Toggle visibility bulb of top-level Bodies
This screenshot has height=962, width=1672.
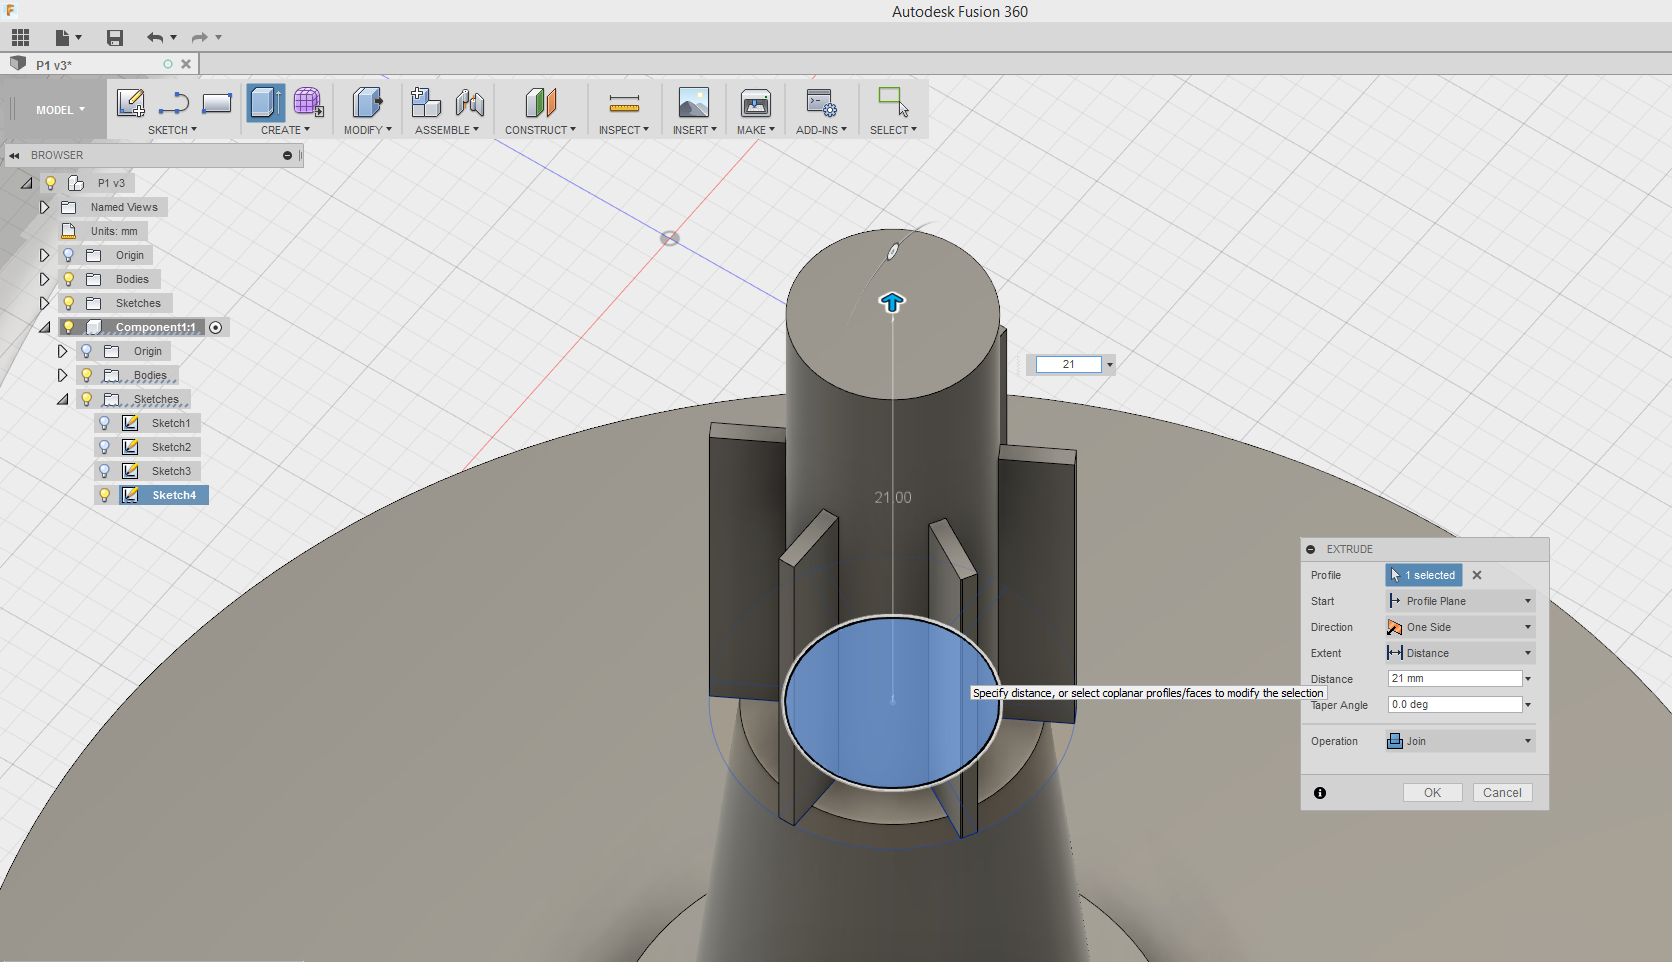(x=68, y=279)
